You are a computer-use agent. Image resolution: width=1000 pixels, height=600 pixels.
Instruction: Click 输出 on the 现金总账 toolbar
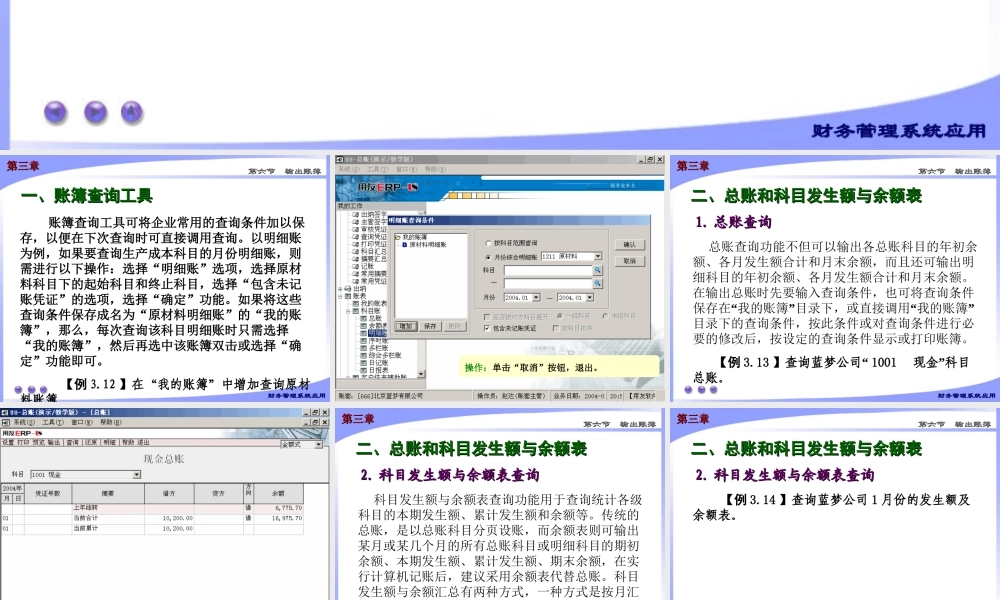pos(51,443)
